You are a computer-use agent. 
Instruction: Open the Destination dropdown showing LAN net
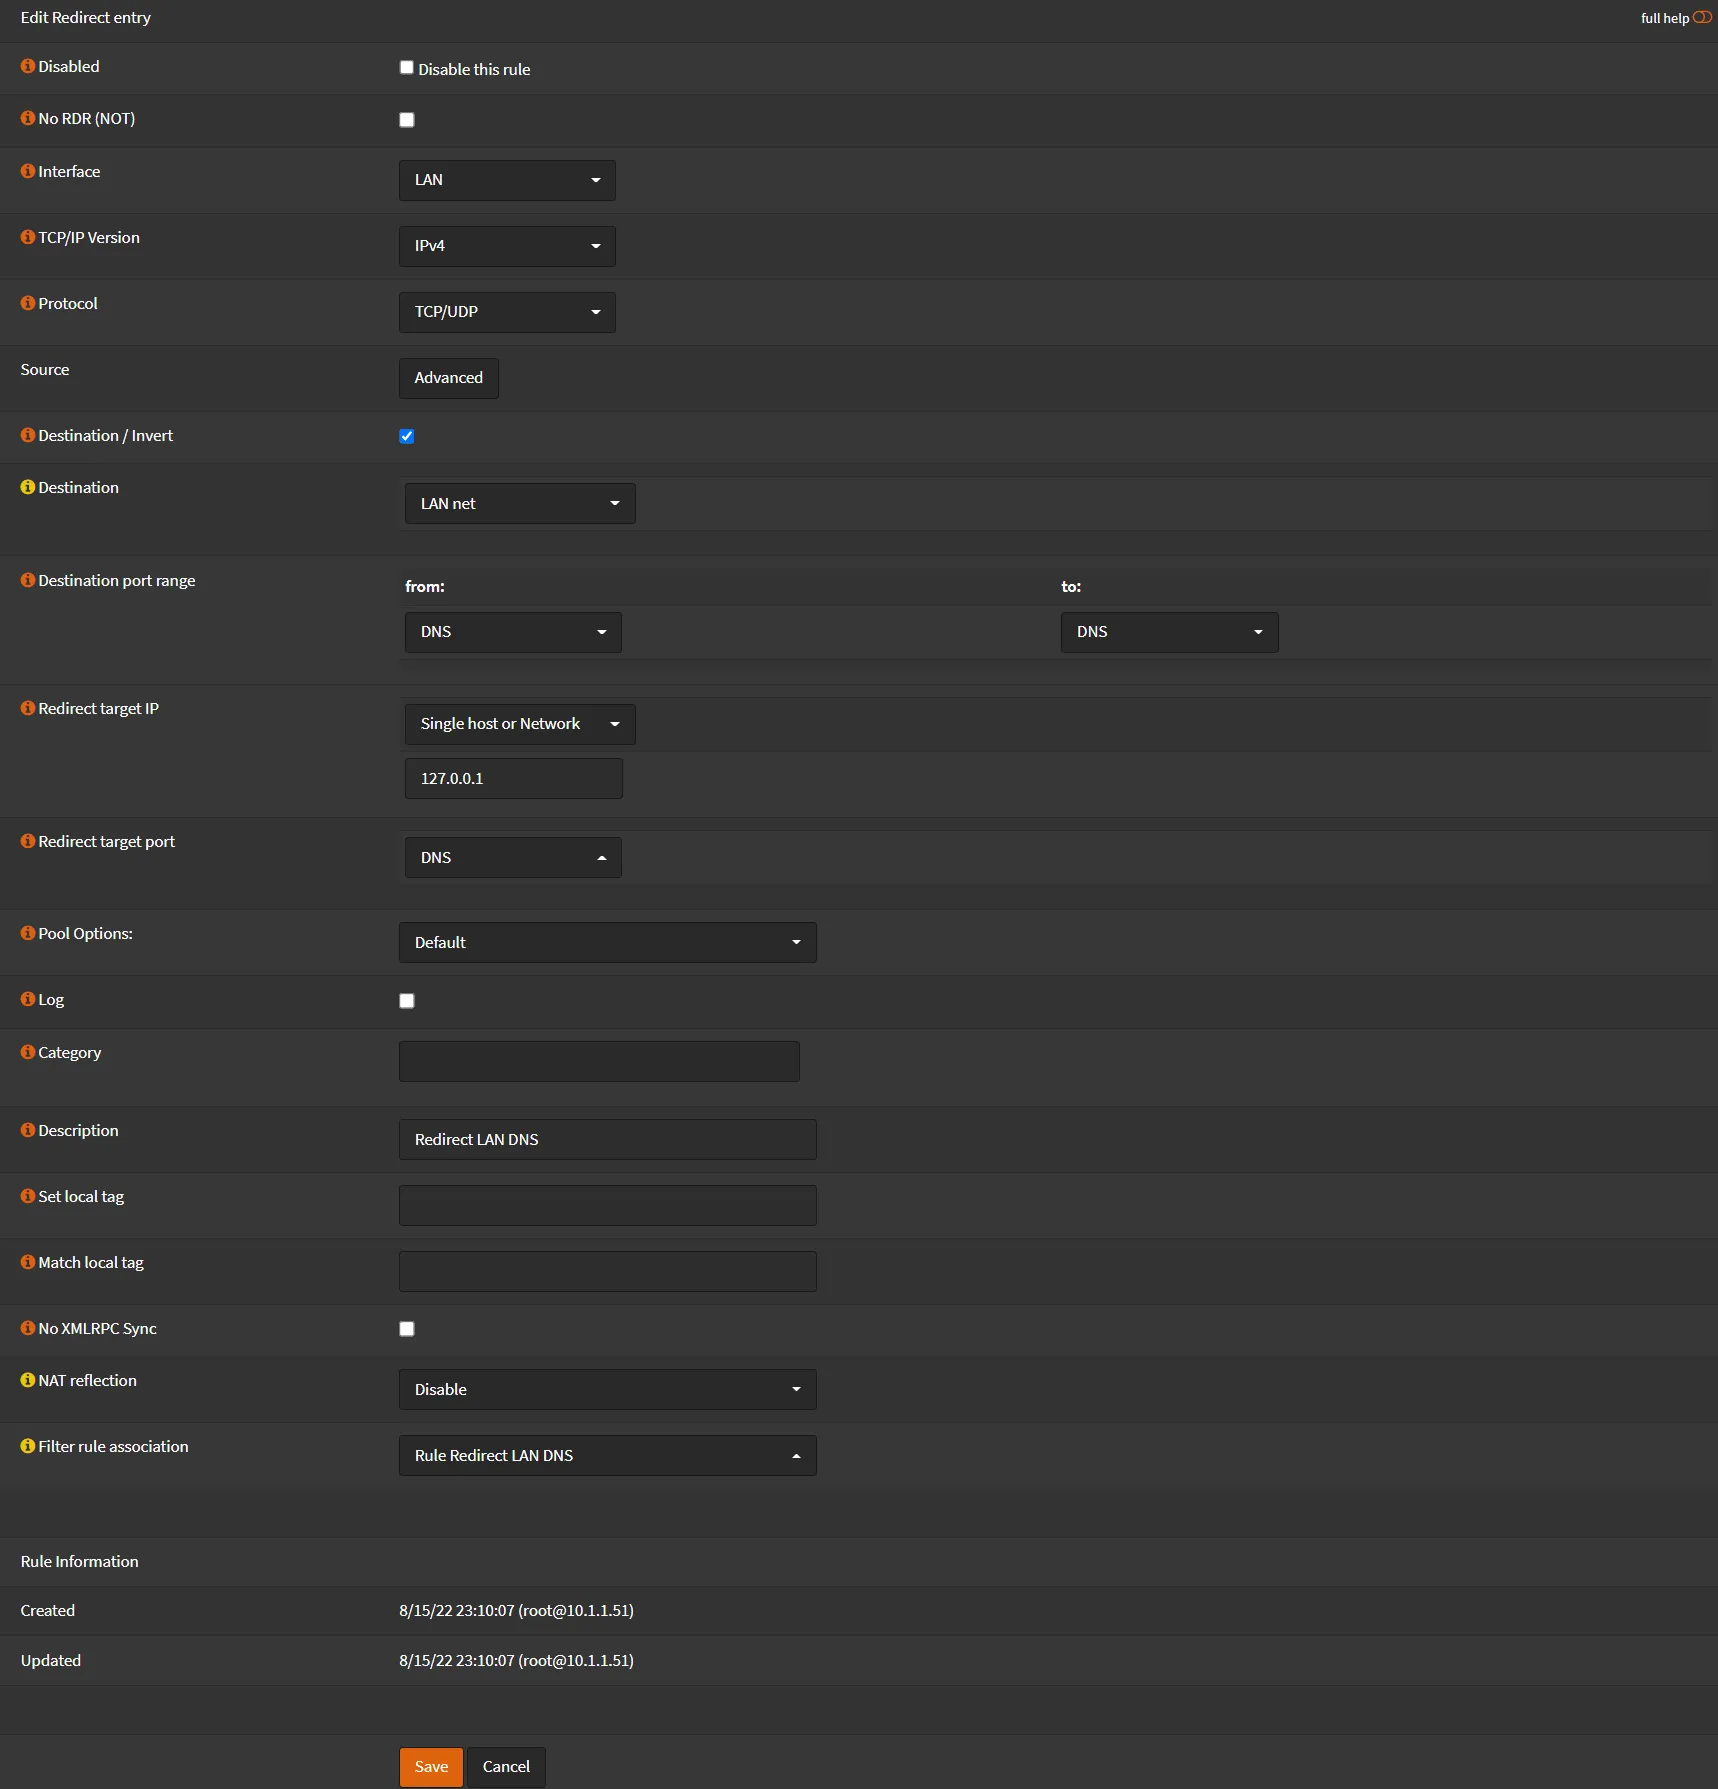pos(519,503)
